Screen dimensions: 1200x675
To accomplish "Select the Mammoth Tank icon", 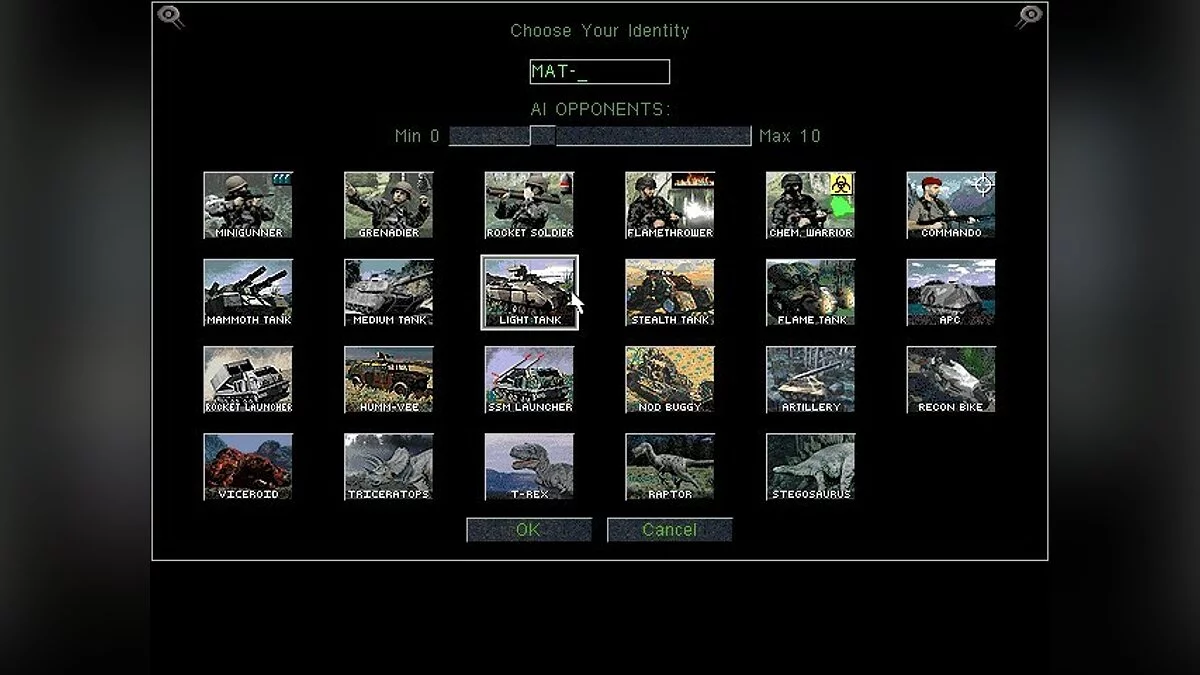I will [x=248, y=292].
